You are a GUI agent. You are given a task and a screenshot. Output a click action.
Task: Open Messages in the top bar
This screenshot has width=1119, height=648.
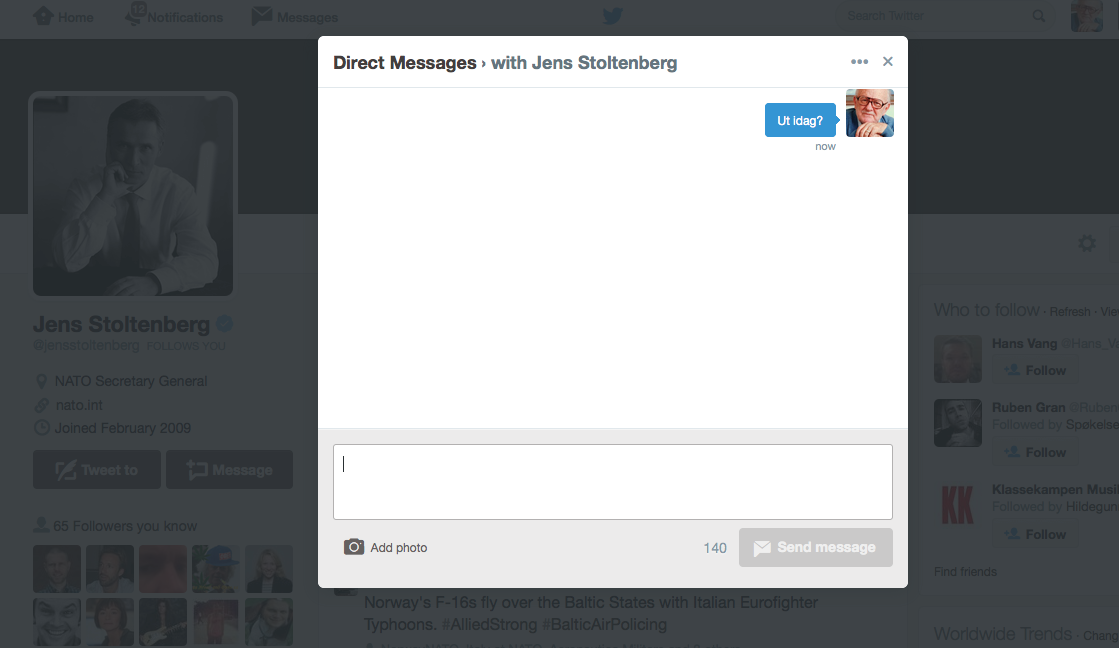pos(295,16)
